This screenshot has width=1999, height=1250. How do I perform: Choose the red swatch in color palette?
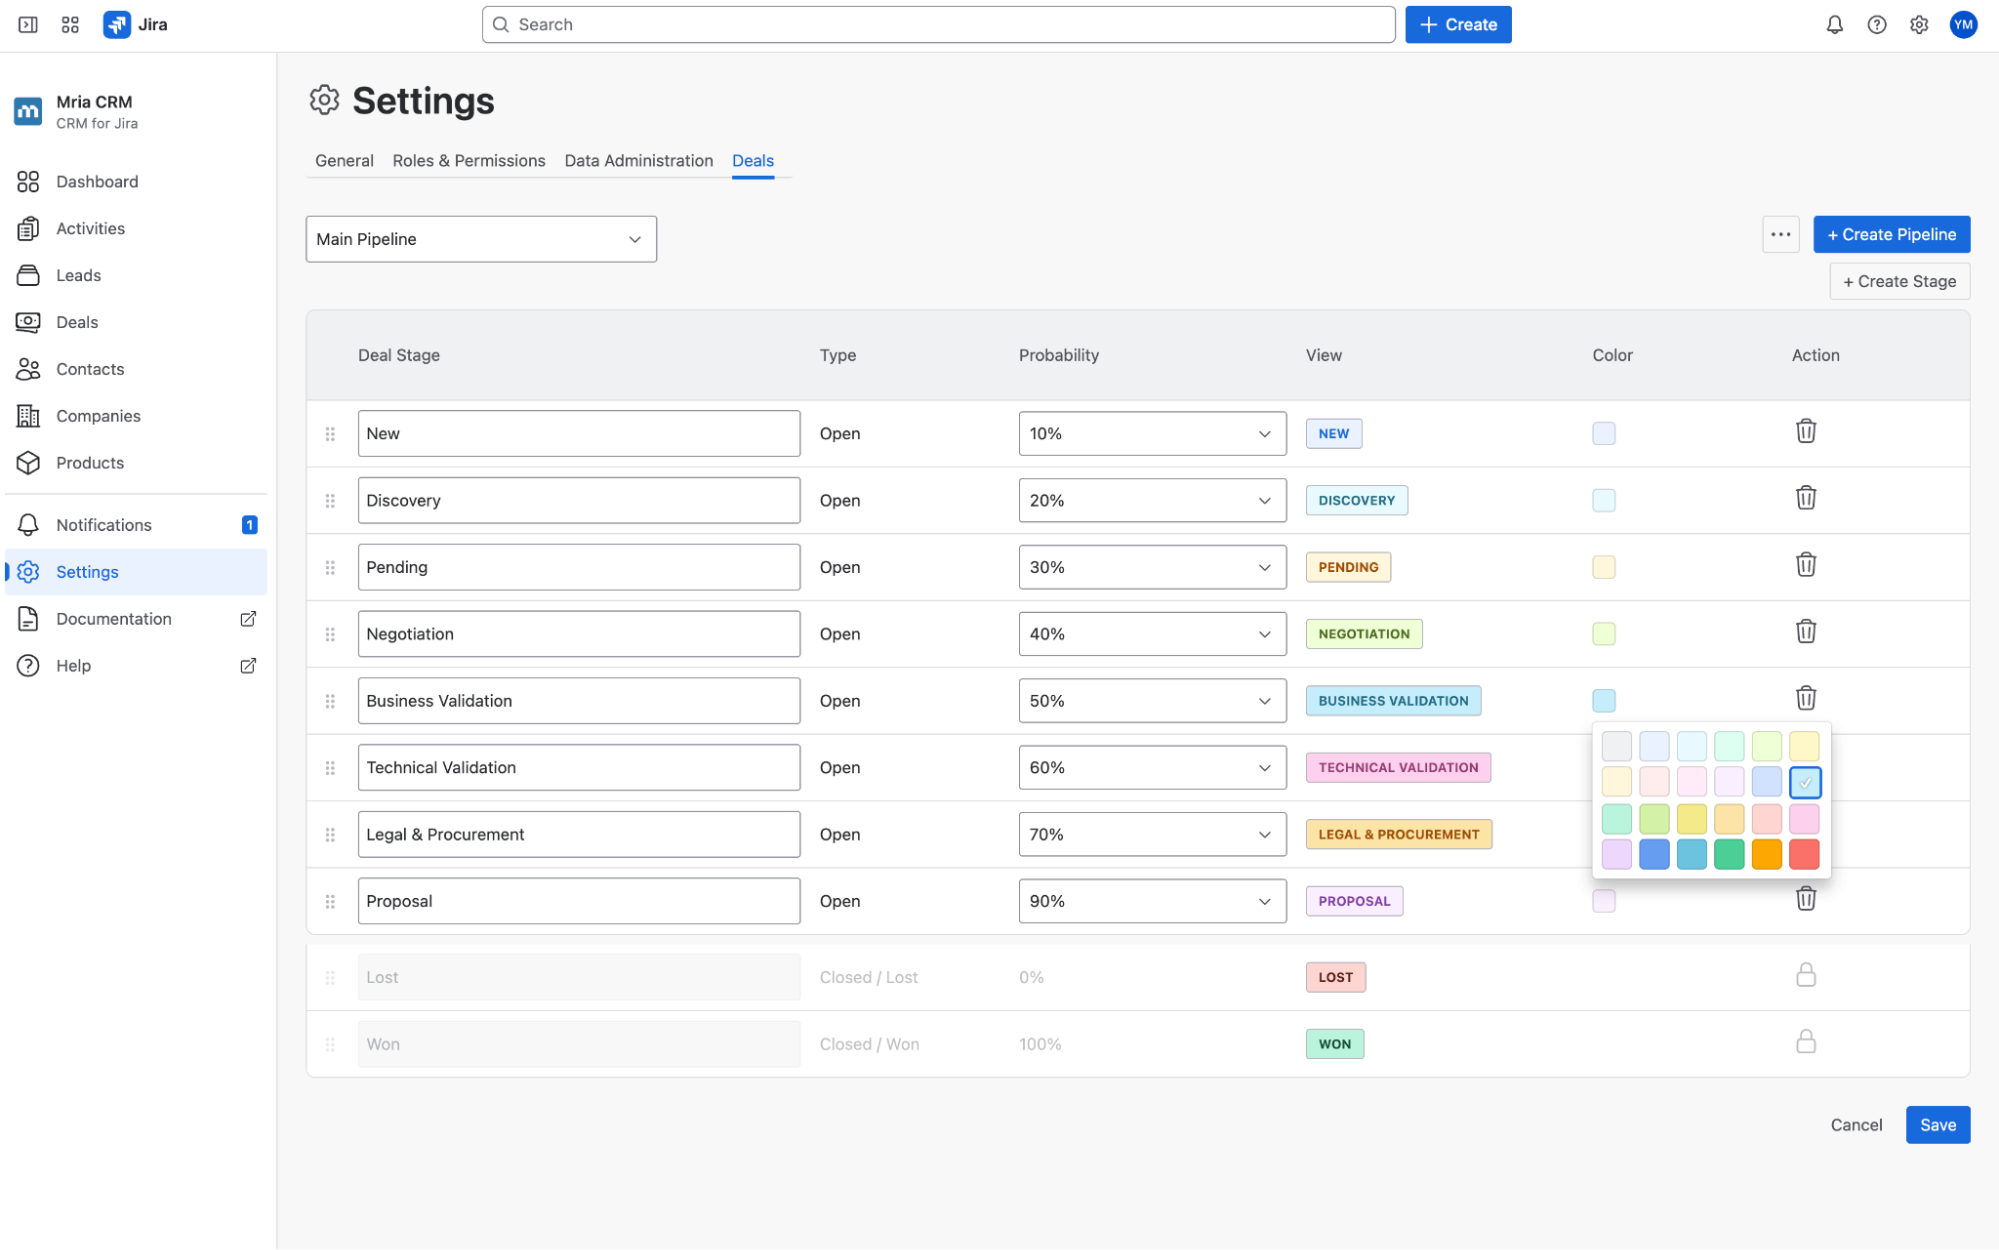tap(1804, 855)
